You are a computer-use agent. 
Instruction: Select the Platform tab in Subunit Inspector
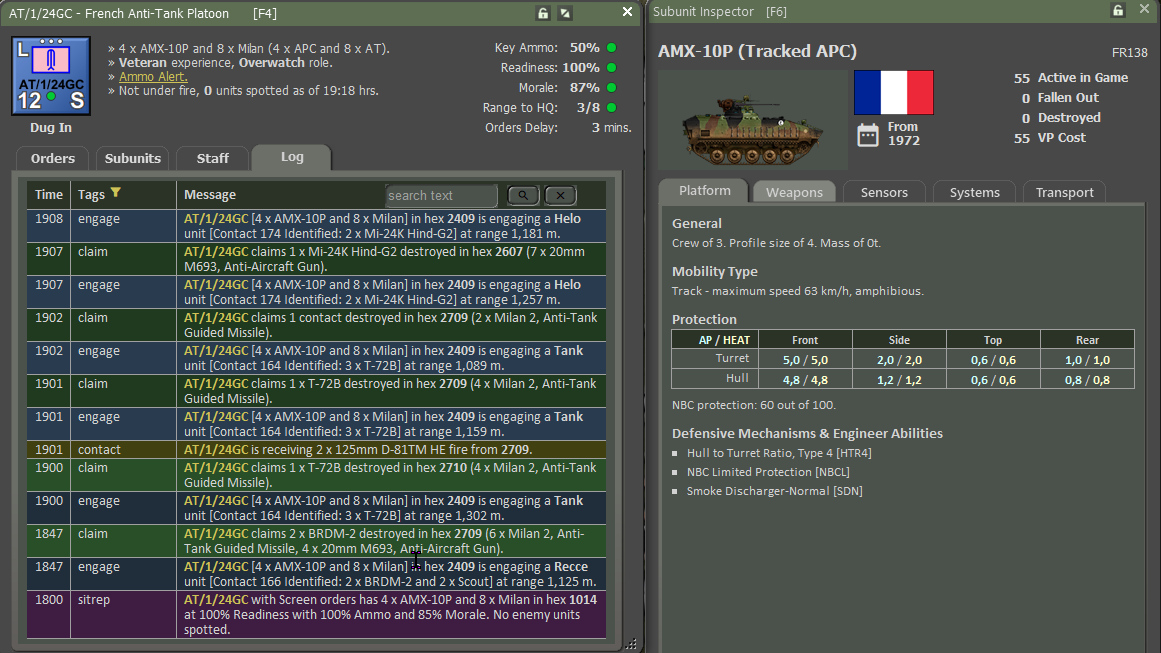(704, 190)
